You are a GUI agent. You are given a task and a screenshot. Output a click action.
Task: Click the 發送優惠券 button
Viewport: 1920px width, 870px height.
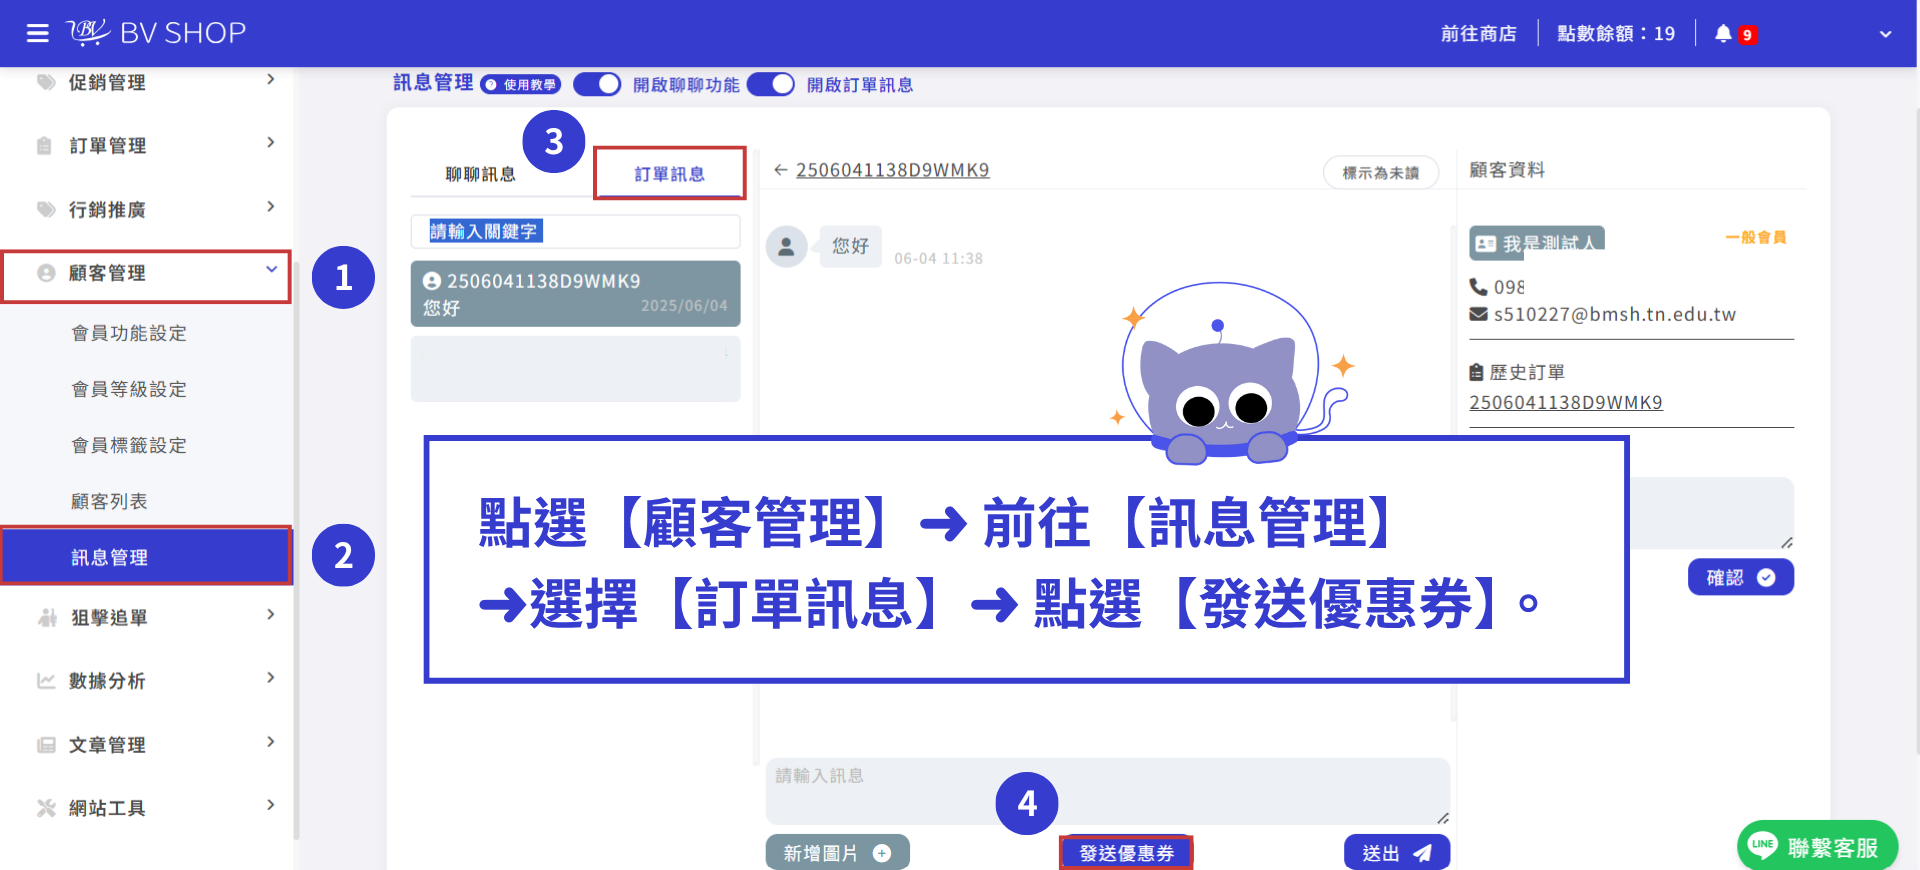(1126, 853)
